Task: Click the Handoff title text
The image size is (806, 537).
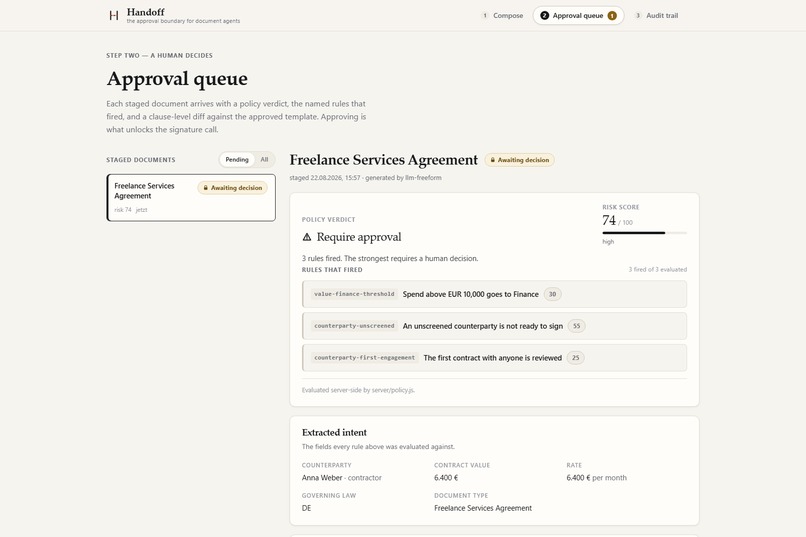Action: pyautogui.click(x=145, y=12)
